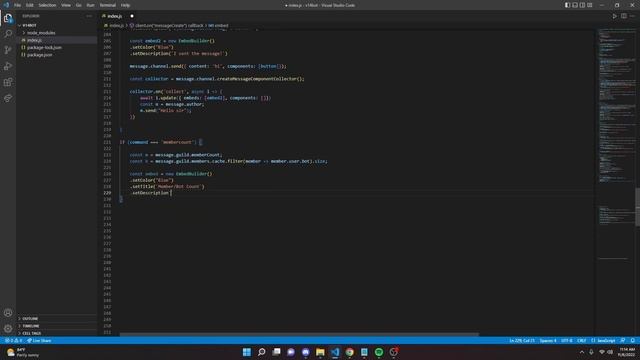The height and width of the screenshot is (360, 640).
Task: Click Spaces: 4 indentation setting
Action: tap(548, 340)
